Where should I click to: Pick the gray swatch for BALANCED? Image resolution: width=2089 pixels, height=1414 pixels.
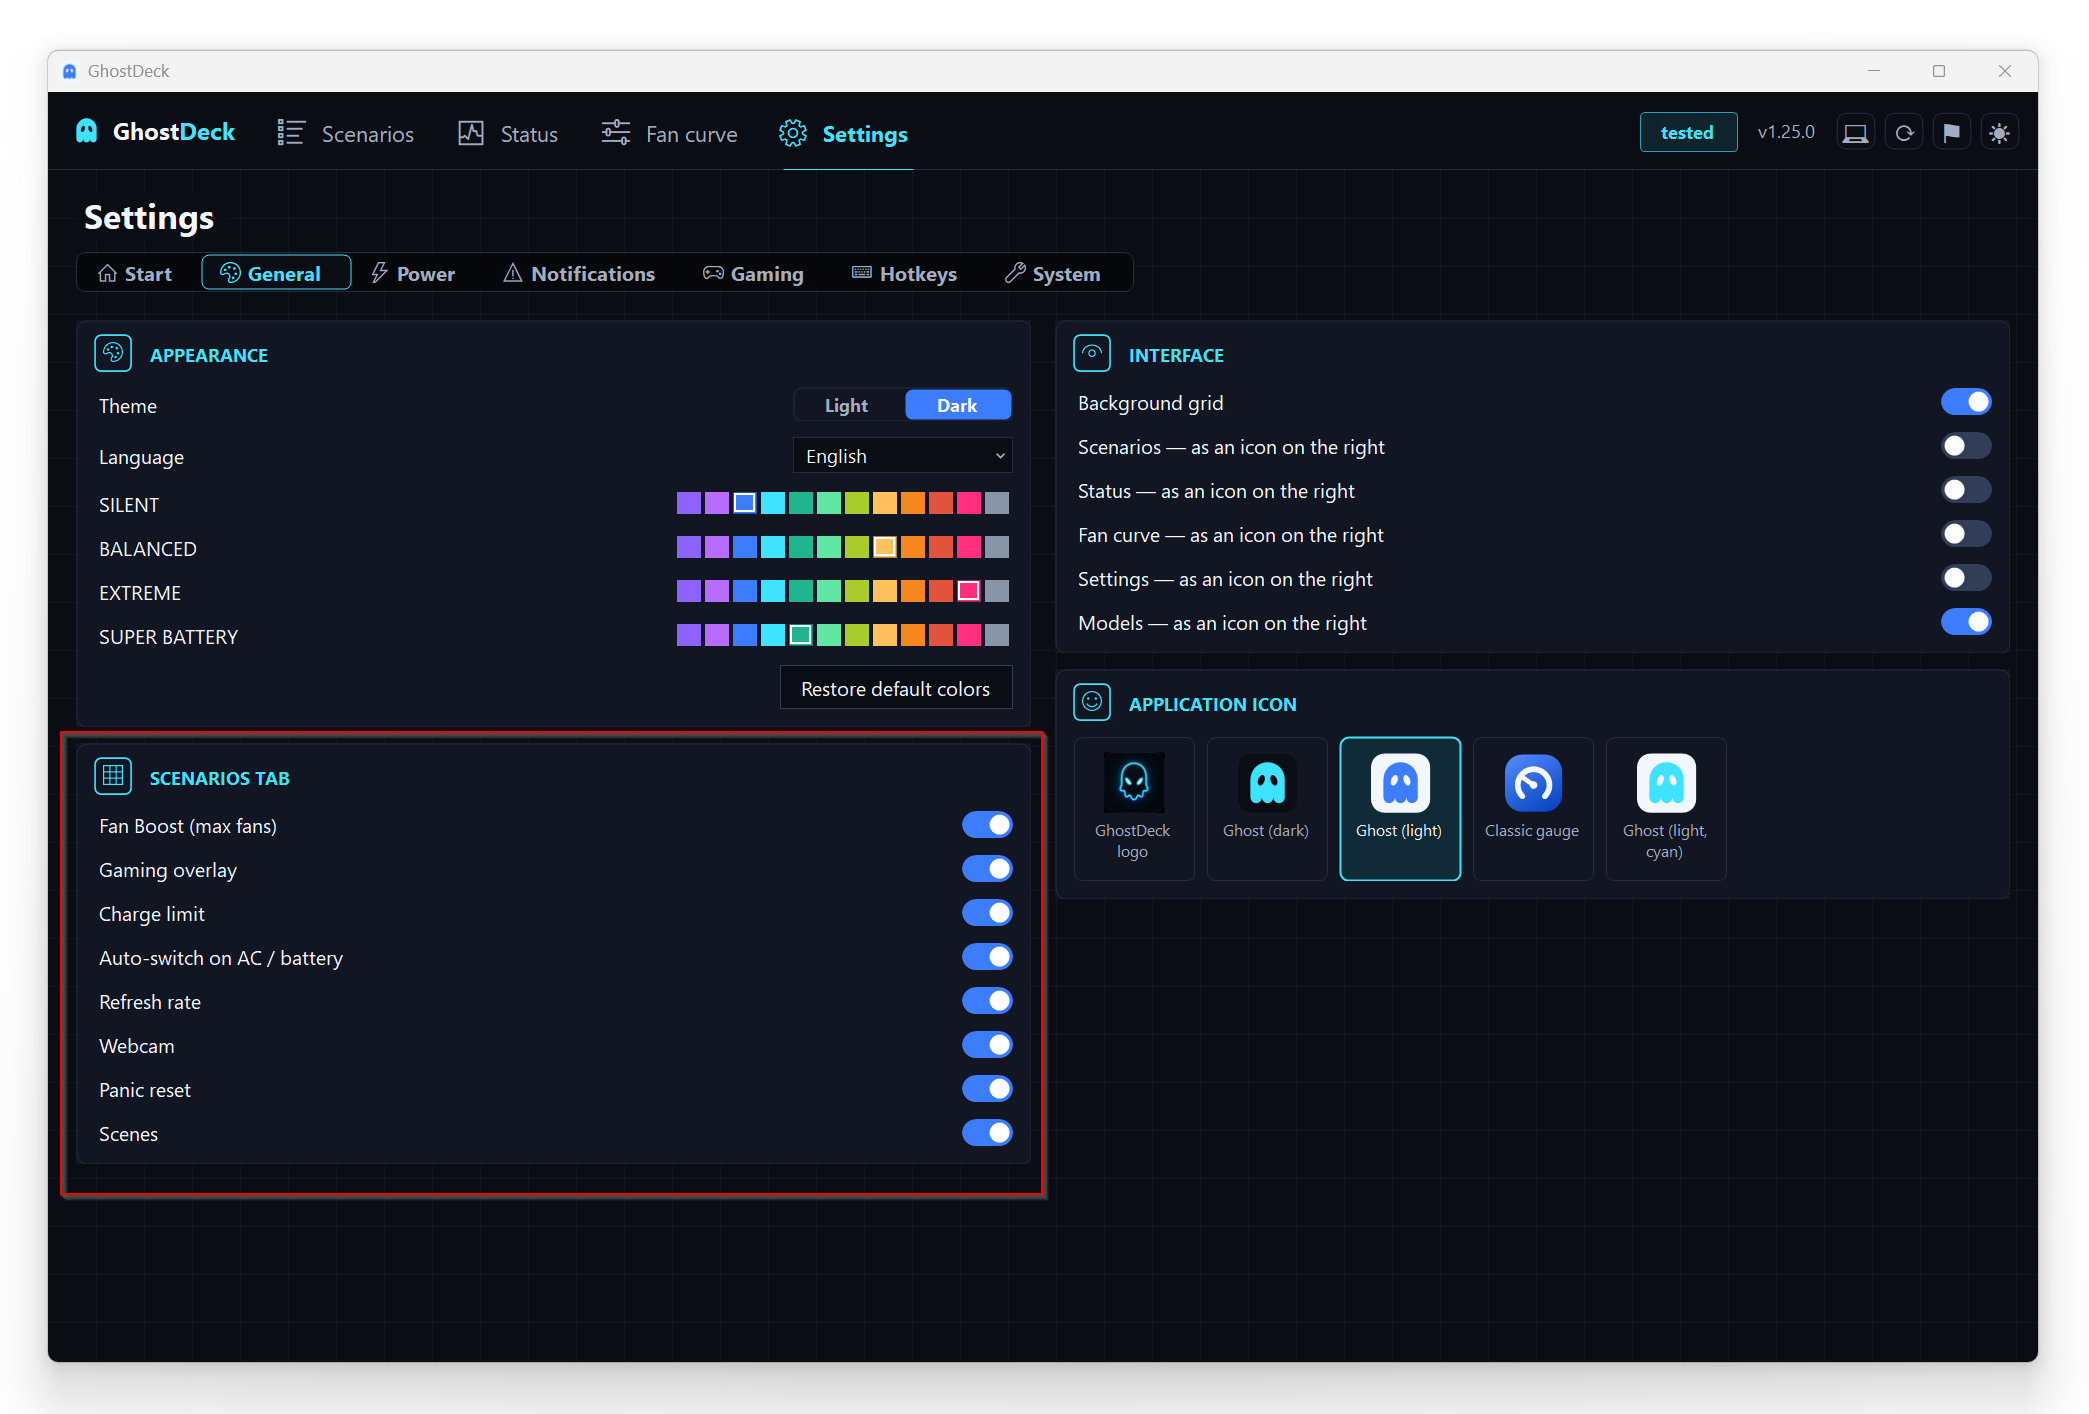[997, 547]
